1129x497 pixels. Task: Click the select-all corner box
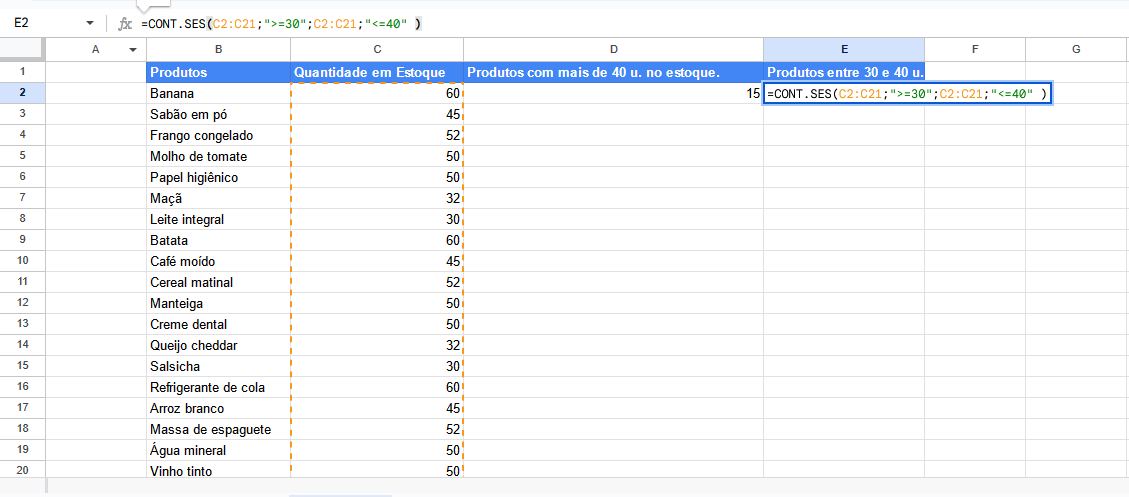pos(22,50)
